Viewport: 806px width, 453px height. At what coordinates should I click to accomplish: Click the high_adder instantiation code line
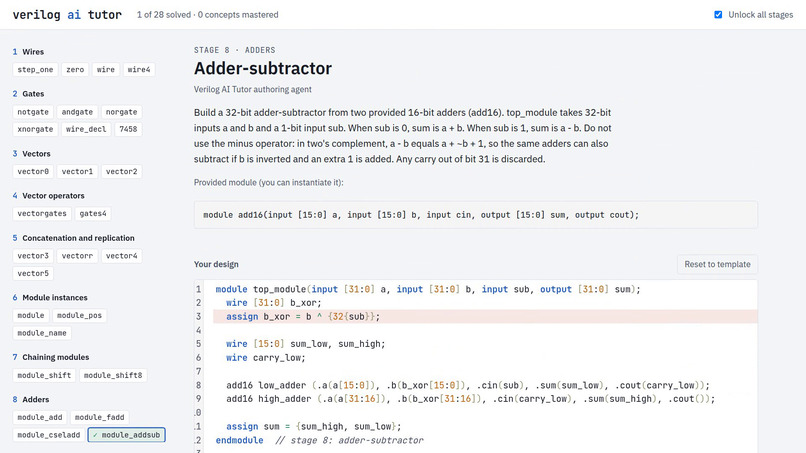(470, 399)
